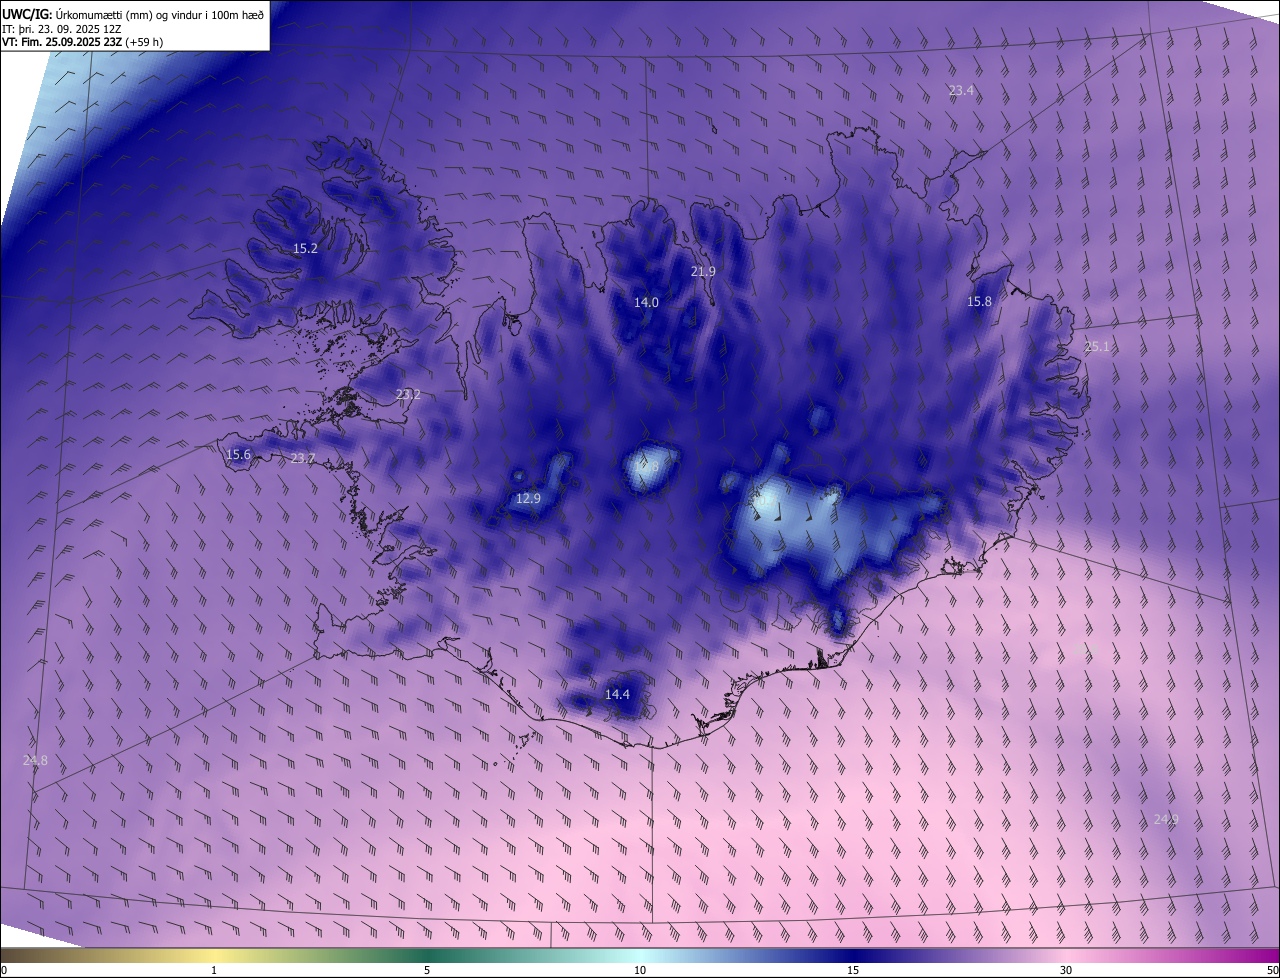Click the 14.4 value near the coast
This screenshot has width=1280, height=978.
click(x=617, y=695)
